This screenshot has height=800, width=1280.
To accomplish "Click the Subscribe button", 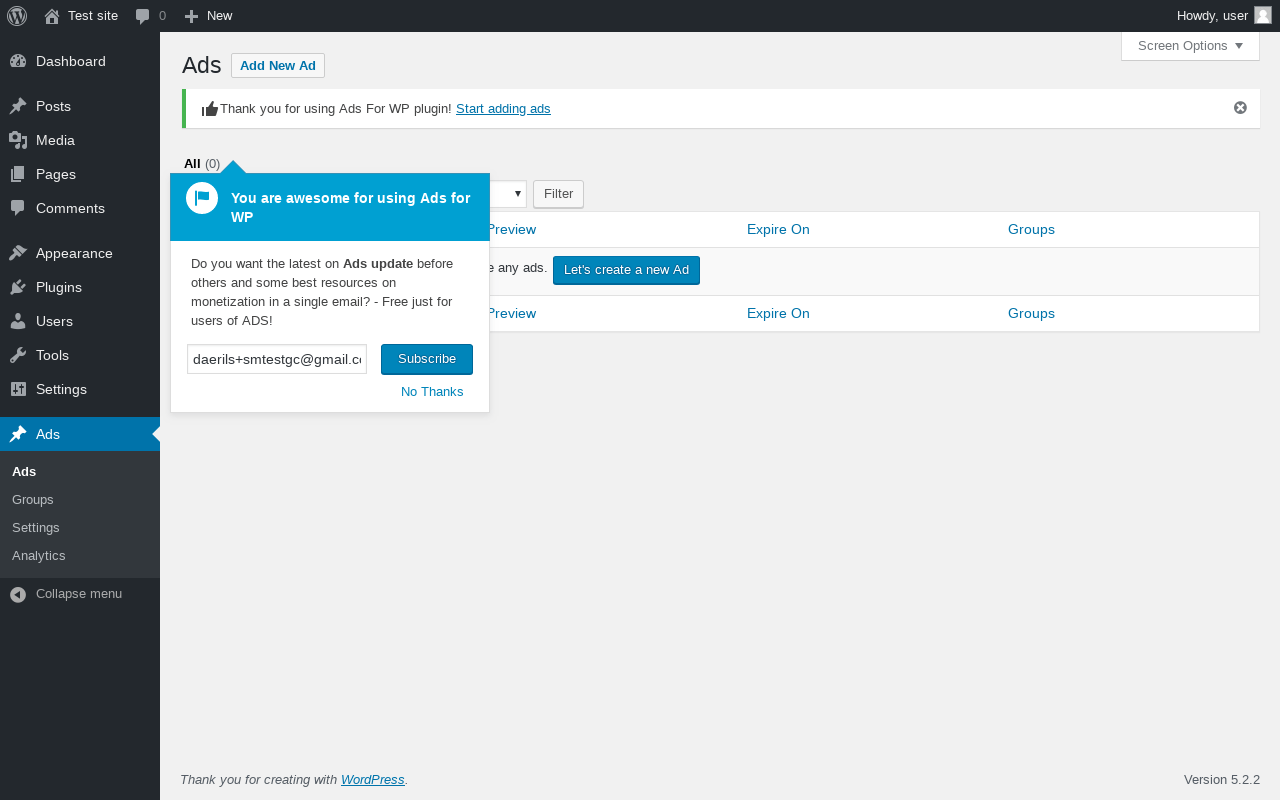I will (427, 359).
